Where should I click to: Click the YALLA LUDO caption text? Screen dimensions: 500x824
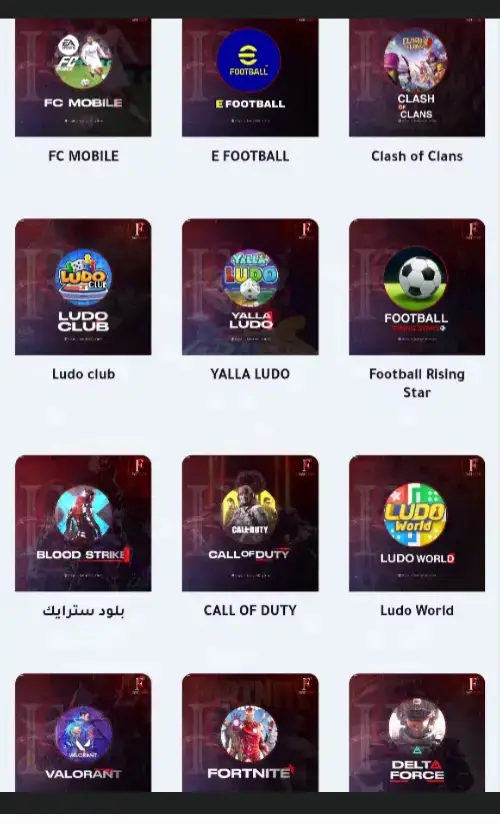tap(250, 374)
